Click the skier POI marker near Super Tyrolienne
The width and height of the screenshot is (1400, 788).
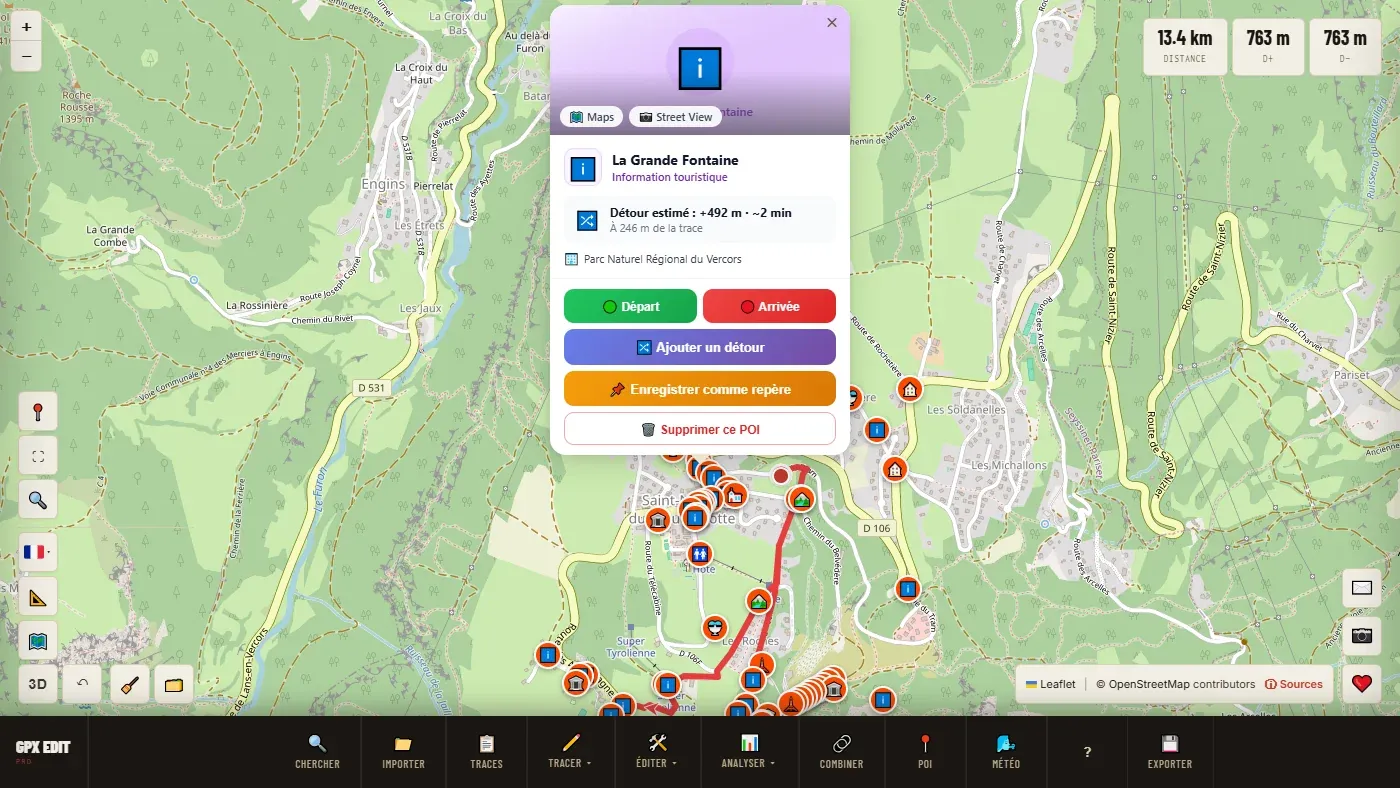(x=715, y=628)
